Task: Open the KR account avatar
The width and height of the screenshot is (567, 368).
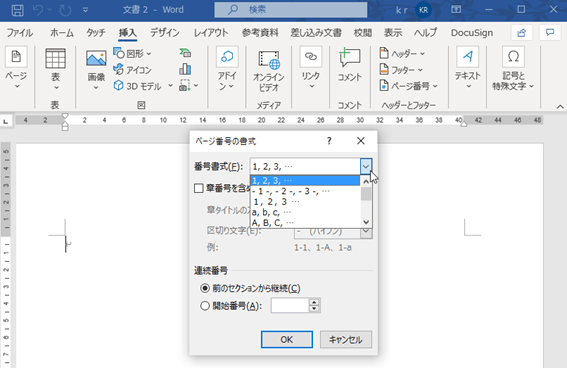Action: coord(423,10)
